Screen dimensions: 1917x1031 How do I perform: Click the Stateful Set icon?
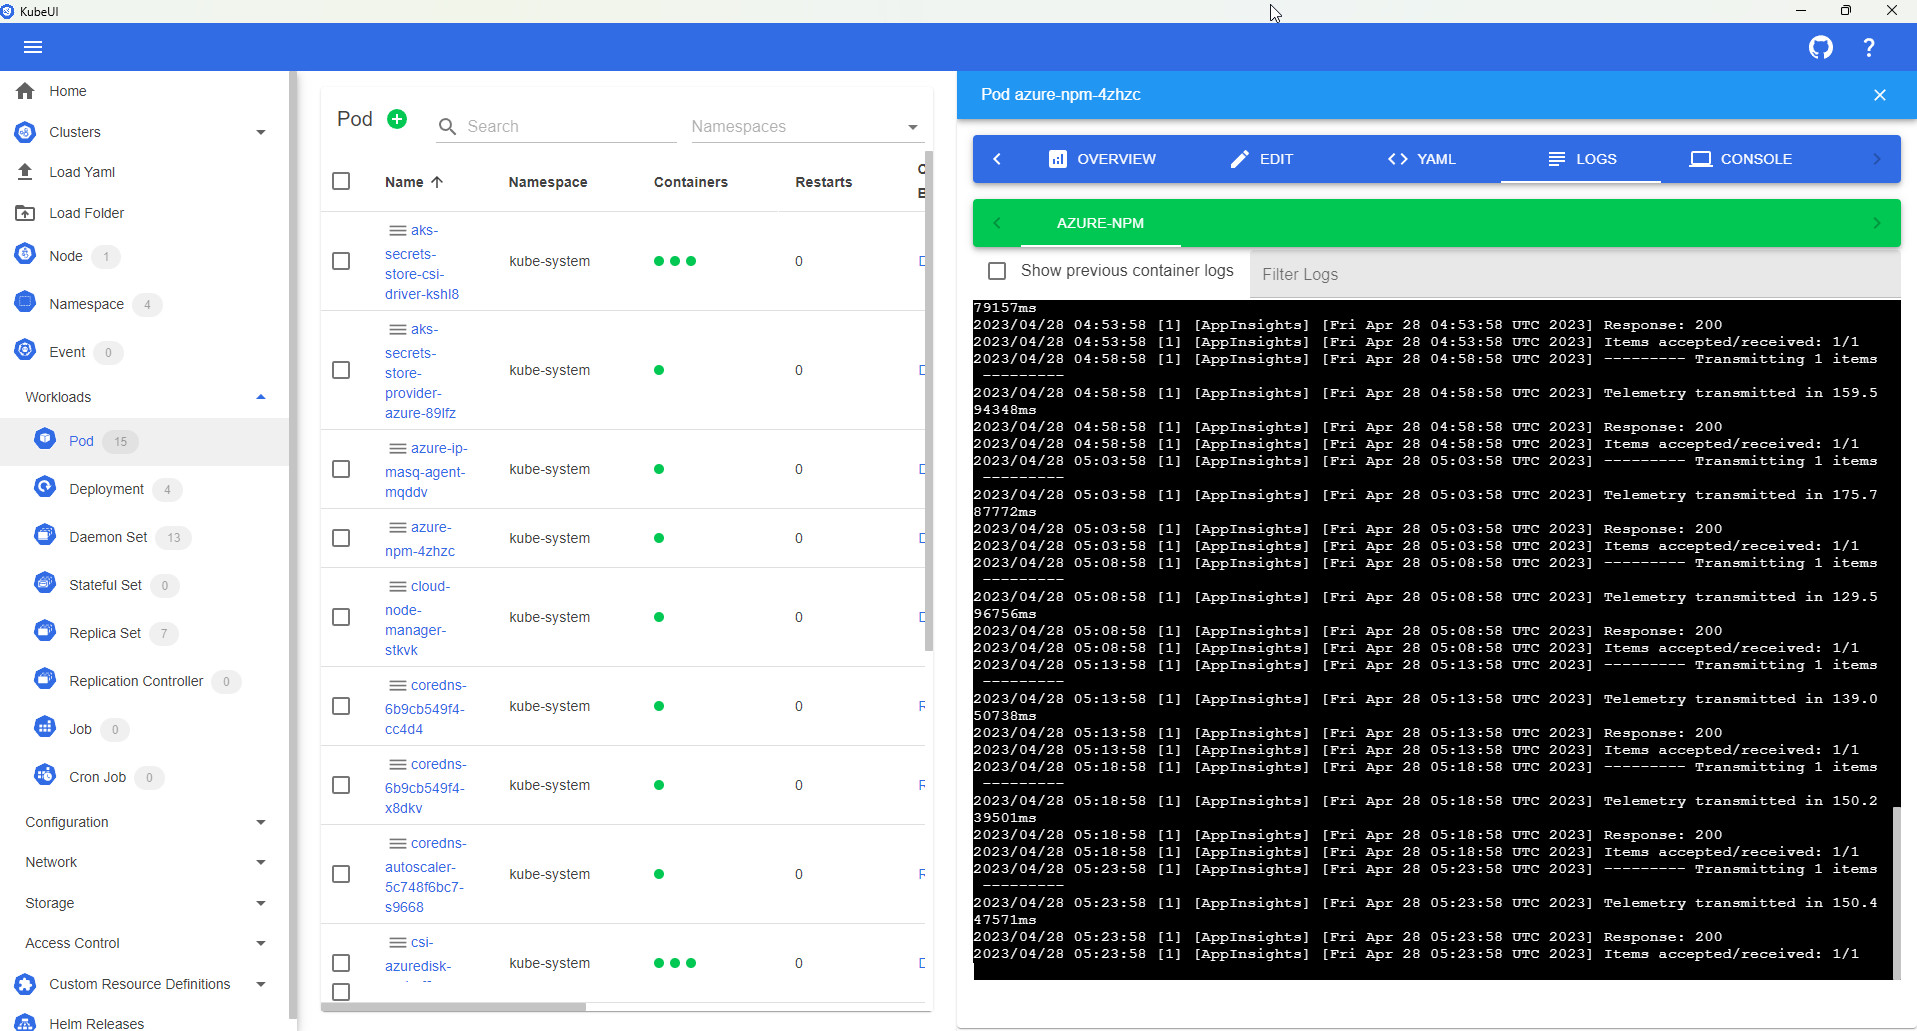(x=45, y=584)
